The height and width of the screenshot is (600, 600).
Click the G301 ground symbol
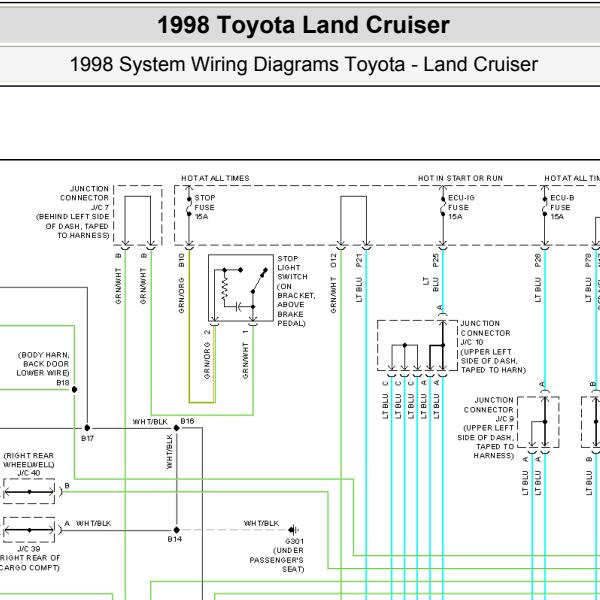coord(293,530)
